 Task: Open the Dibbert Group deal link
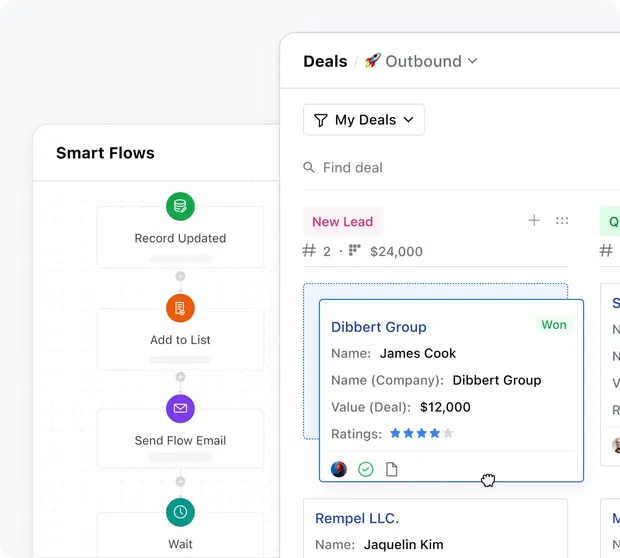point(378,327)
